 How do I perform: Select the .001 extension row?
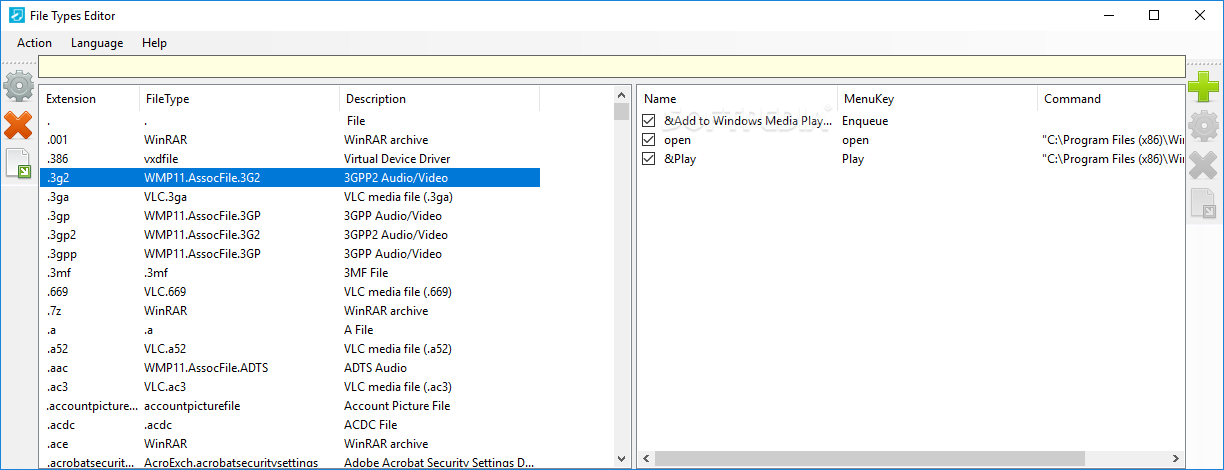[x=290, y=140]
